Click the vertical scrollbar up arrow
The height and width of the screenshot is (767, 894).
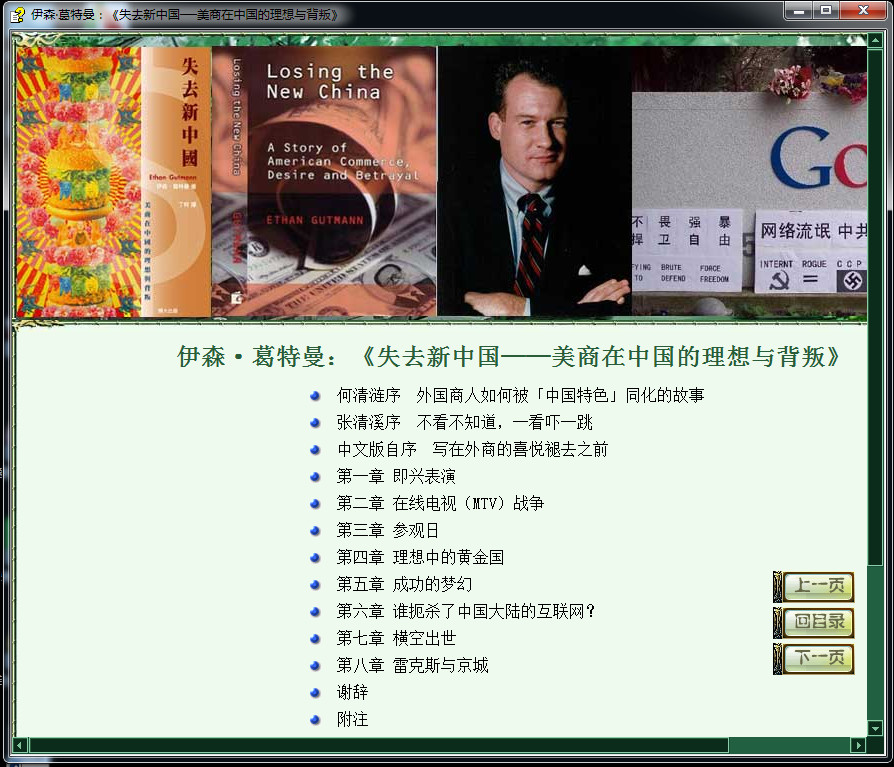pos(875,40)
